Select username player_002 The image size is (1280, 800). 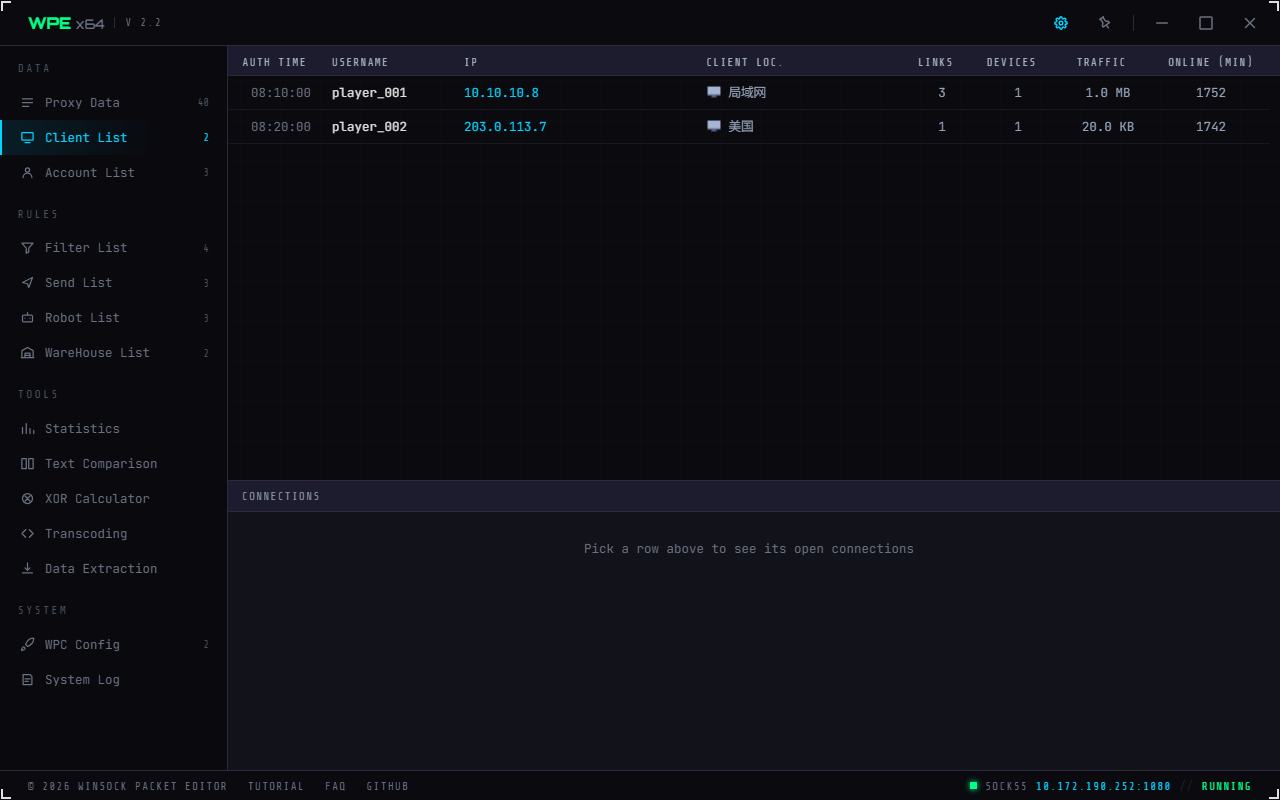[369, 127]
